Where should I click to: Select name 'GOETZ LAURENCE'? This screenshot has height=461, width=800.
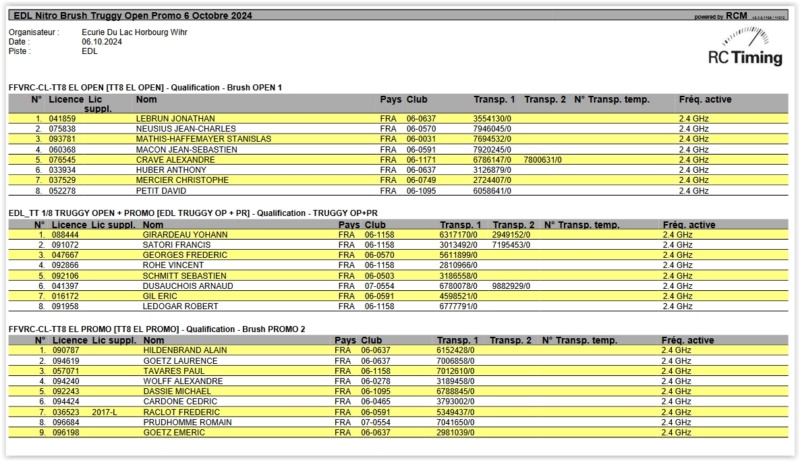[180, 362]
